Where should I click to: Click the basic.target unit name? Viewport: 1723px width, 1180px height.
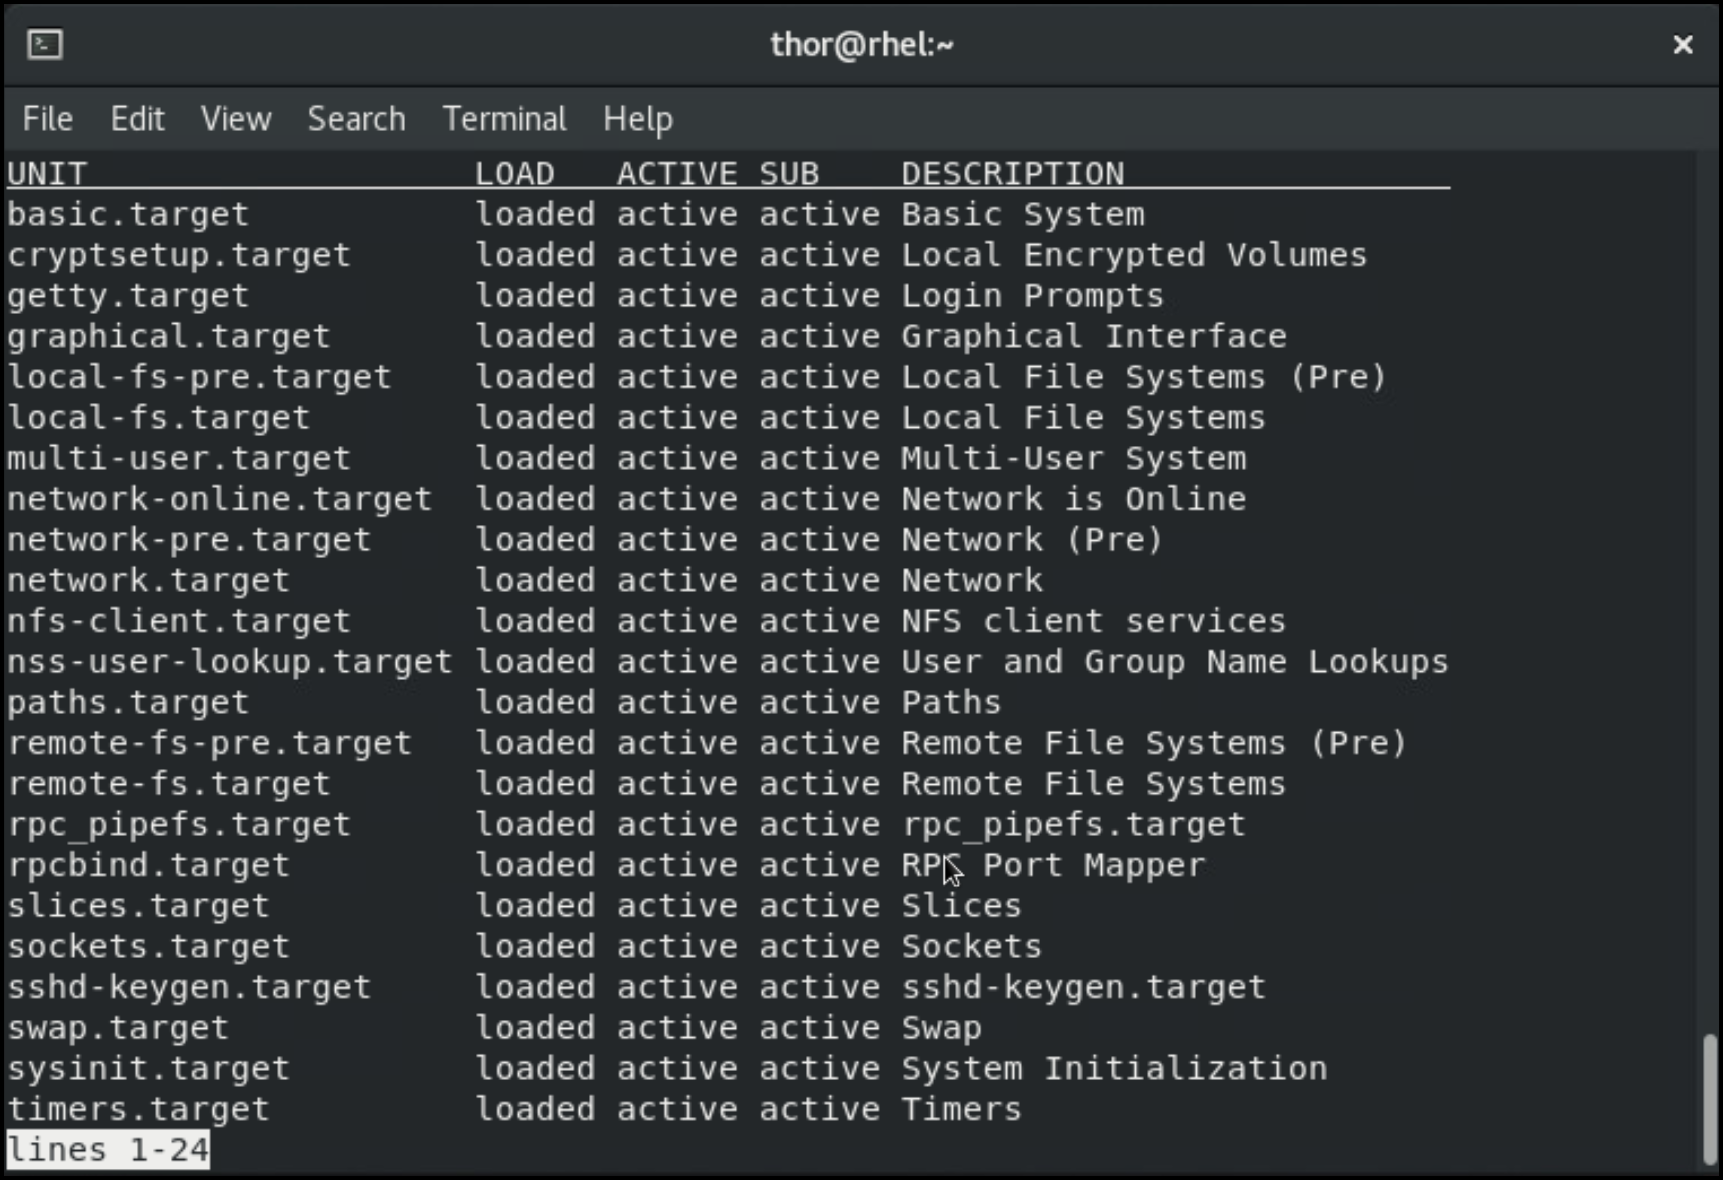[128, 214]
